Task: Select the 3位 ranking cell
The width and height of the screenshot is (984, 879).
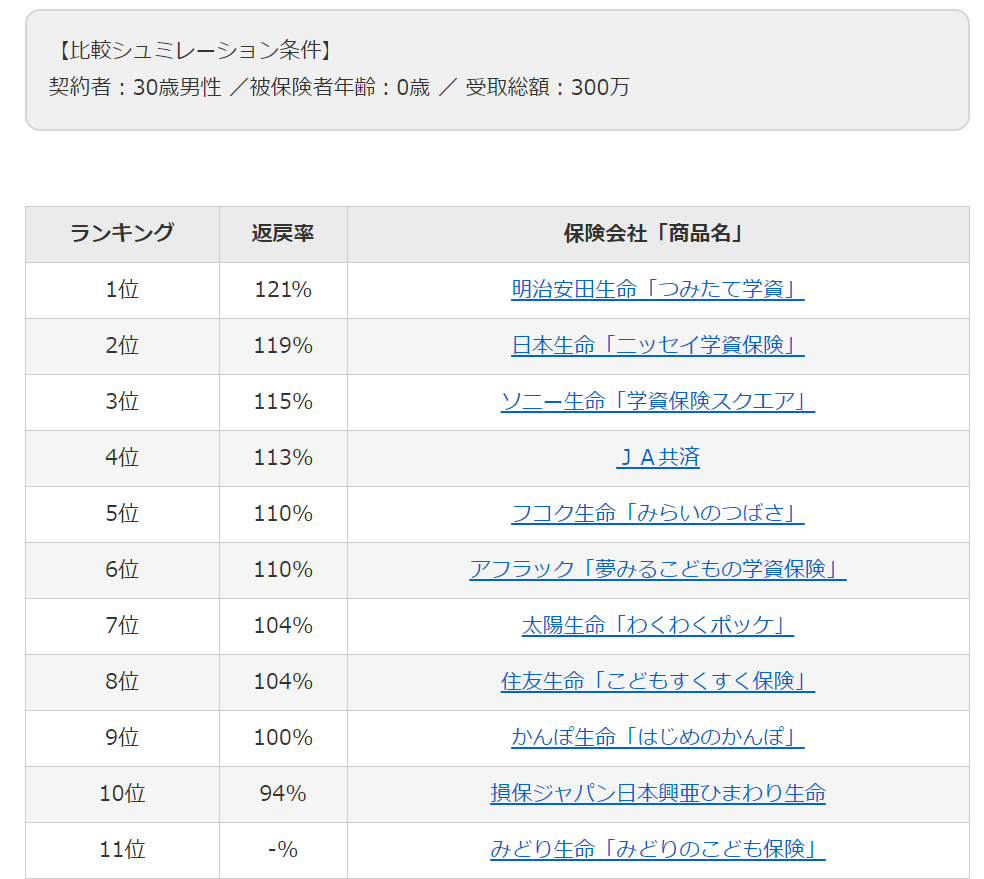Action: (x=122, y=402)
